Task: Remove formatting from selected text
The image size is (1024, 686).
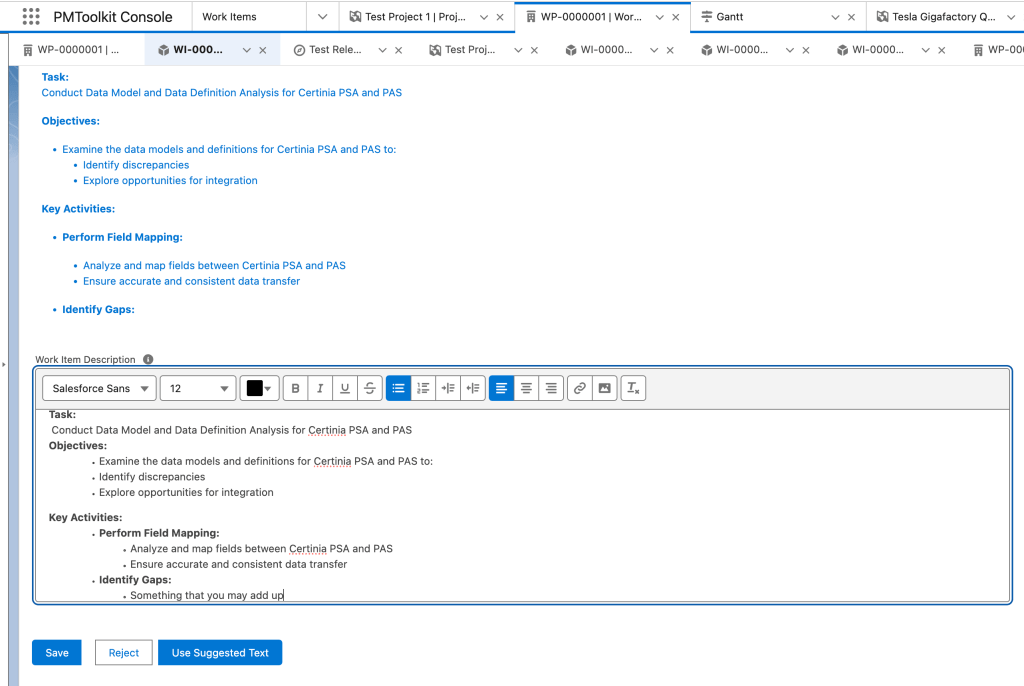Action: tap(633, 389)
